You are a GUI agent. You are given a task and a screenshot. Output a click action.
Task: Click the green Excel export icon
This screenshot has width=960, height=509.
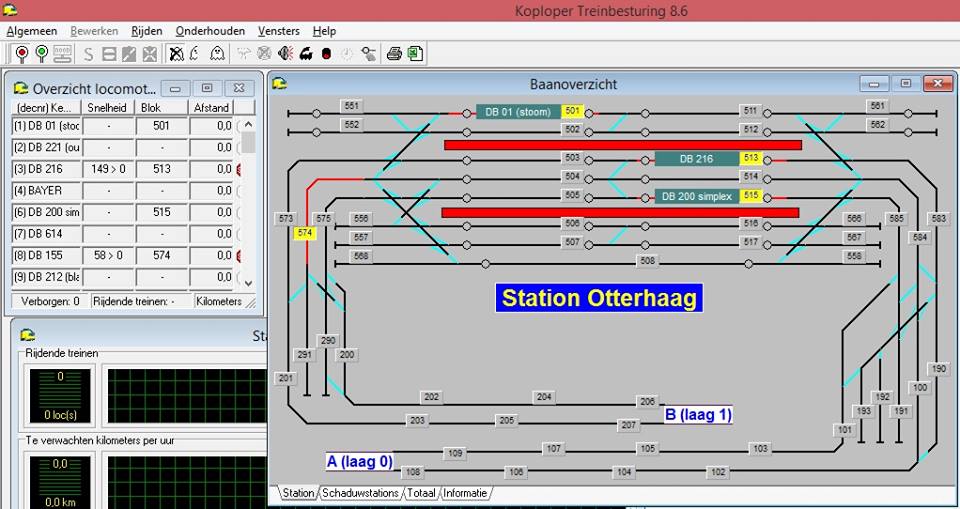coord(414,54)
